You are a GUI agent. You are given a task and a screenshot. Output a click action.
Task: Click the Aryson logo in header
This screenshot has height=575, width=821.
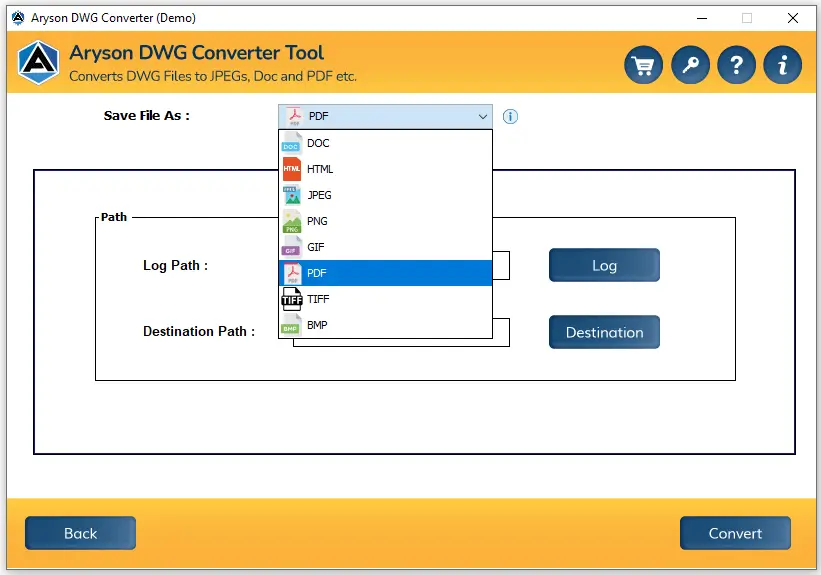point(38,63)
